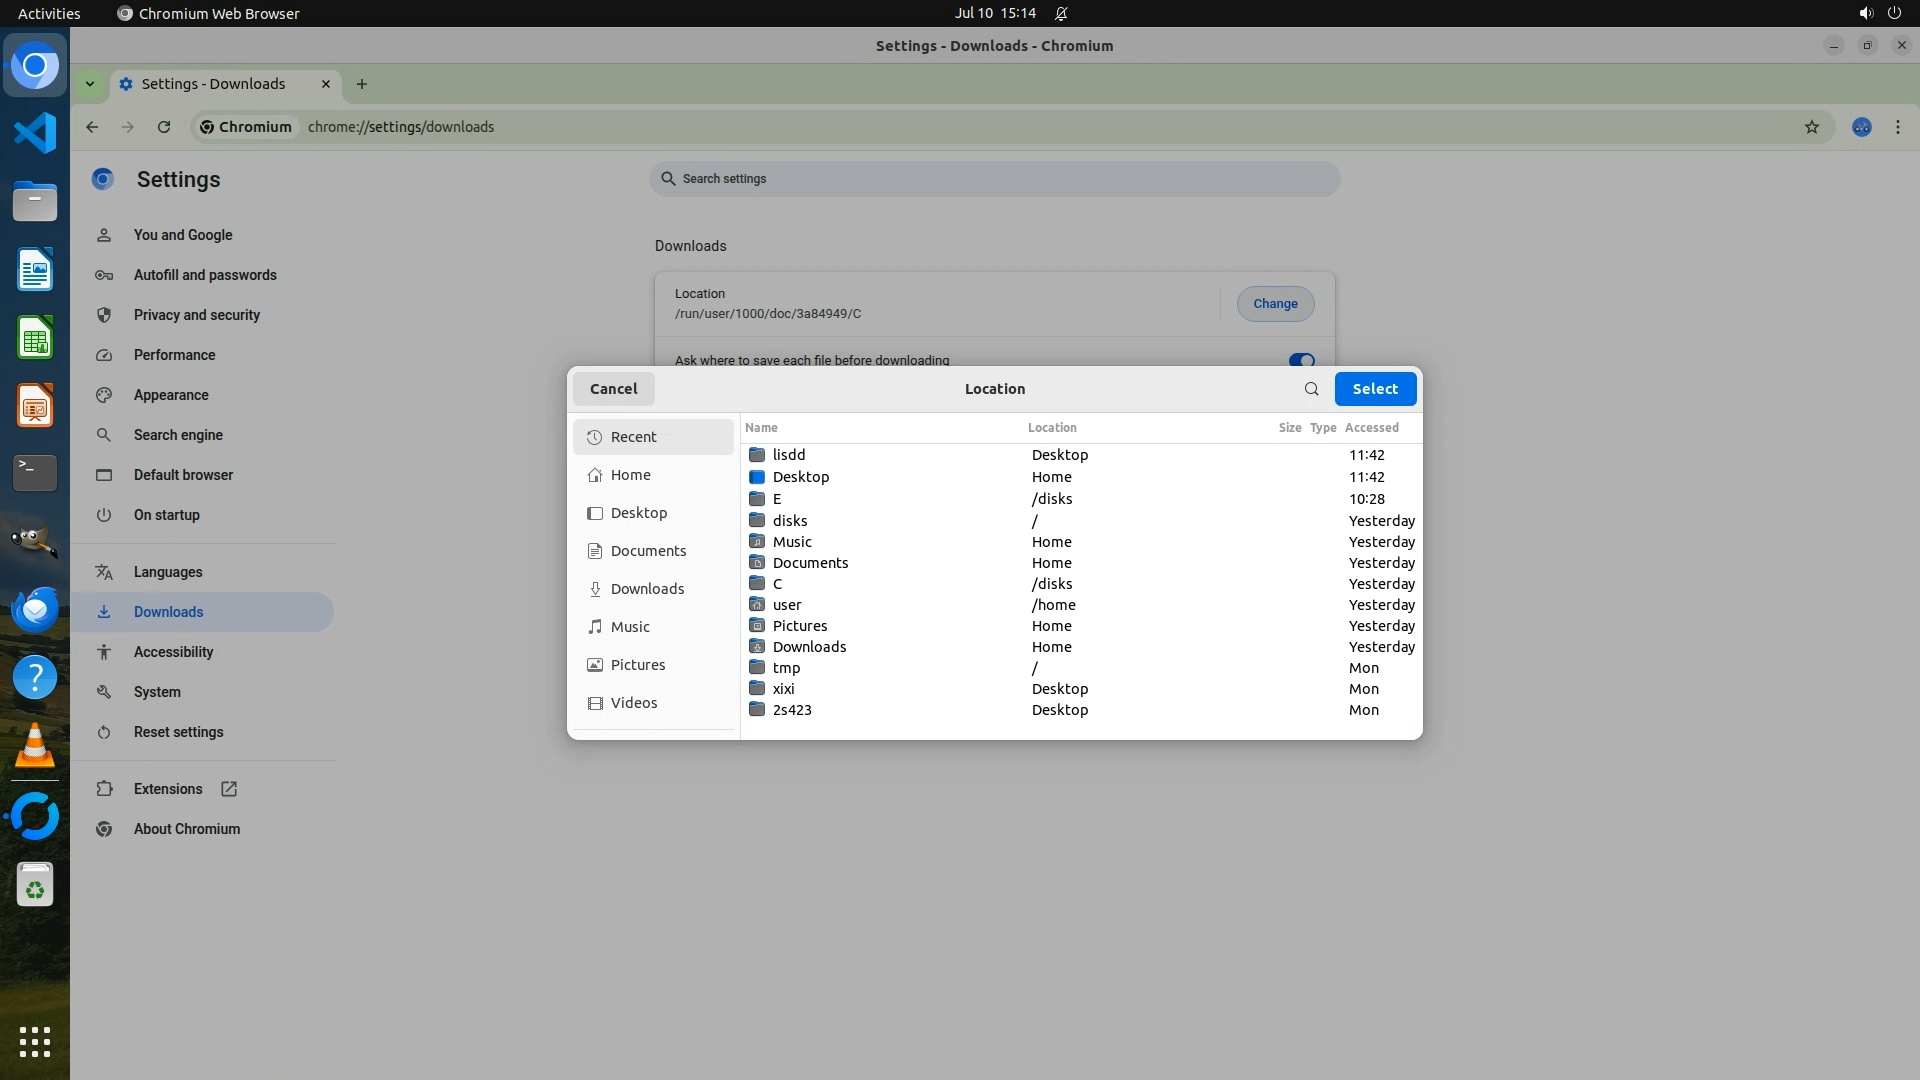Click the back navigation arrow
Viewport: 1920px width, 1080px height.
click(92, 127)
